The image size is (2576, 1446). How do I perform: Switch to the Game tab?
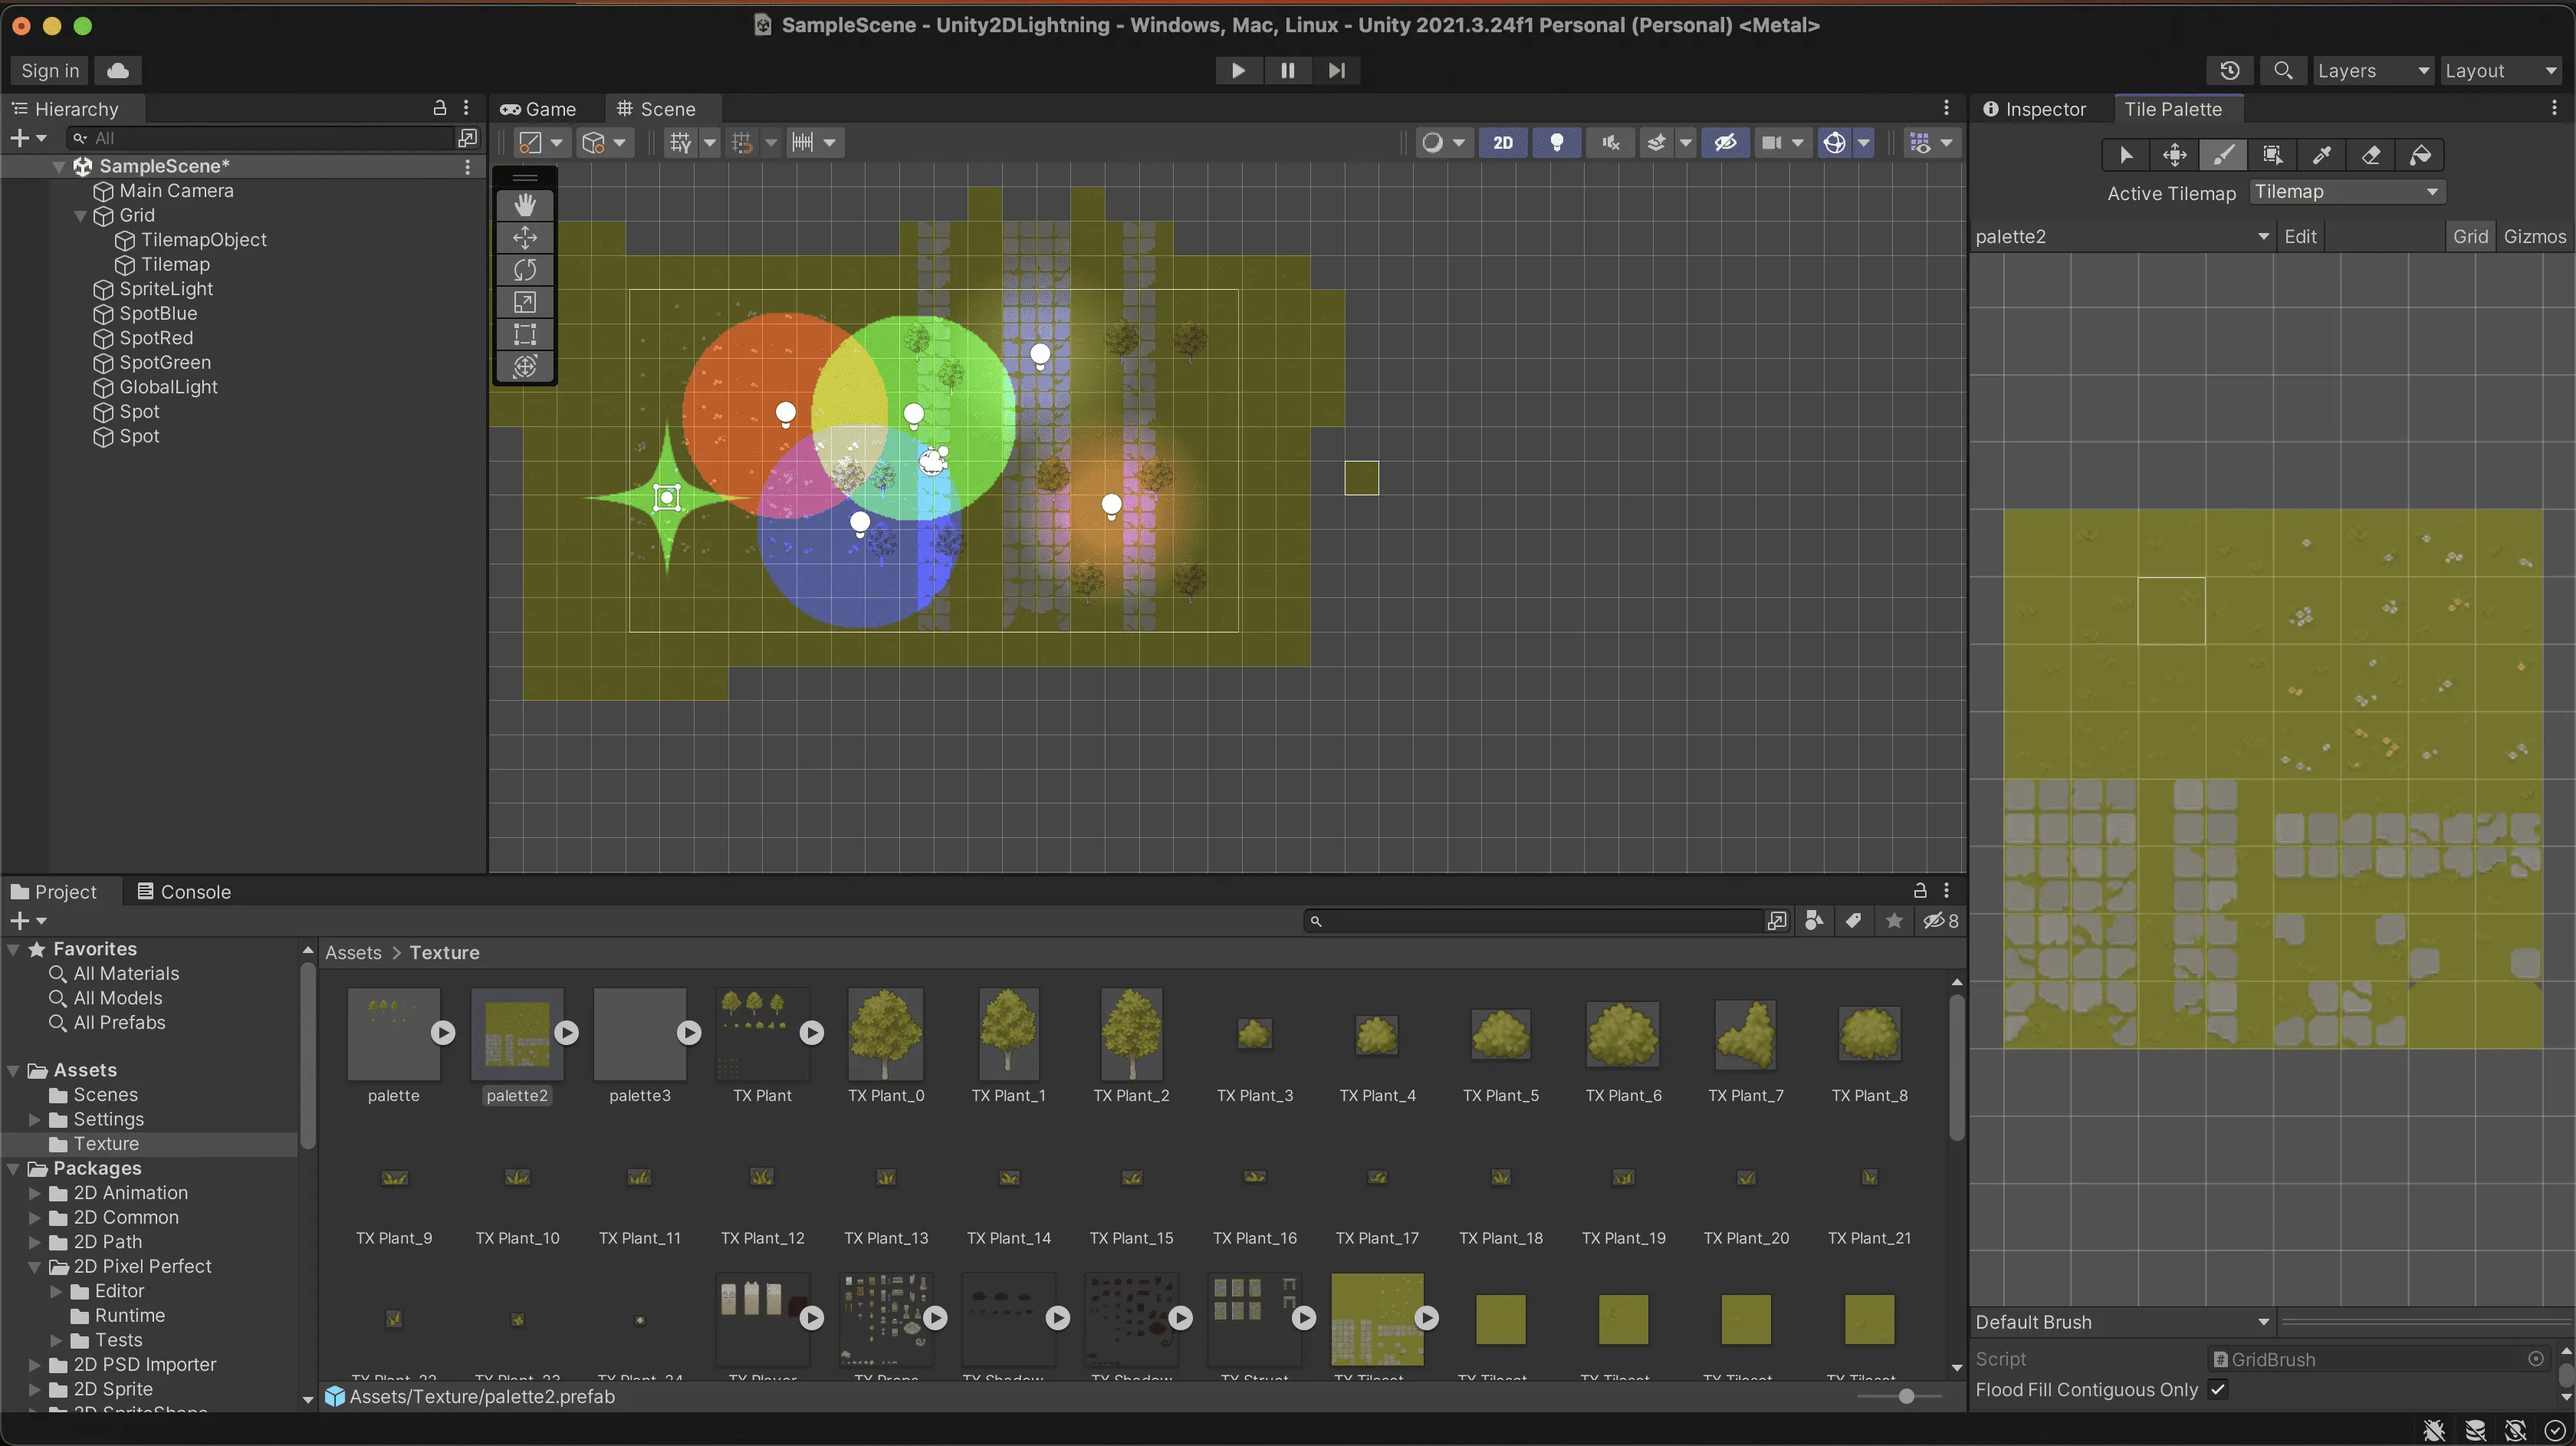tap(538, 109)
